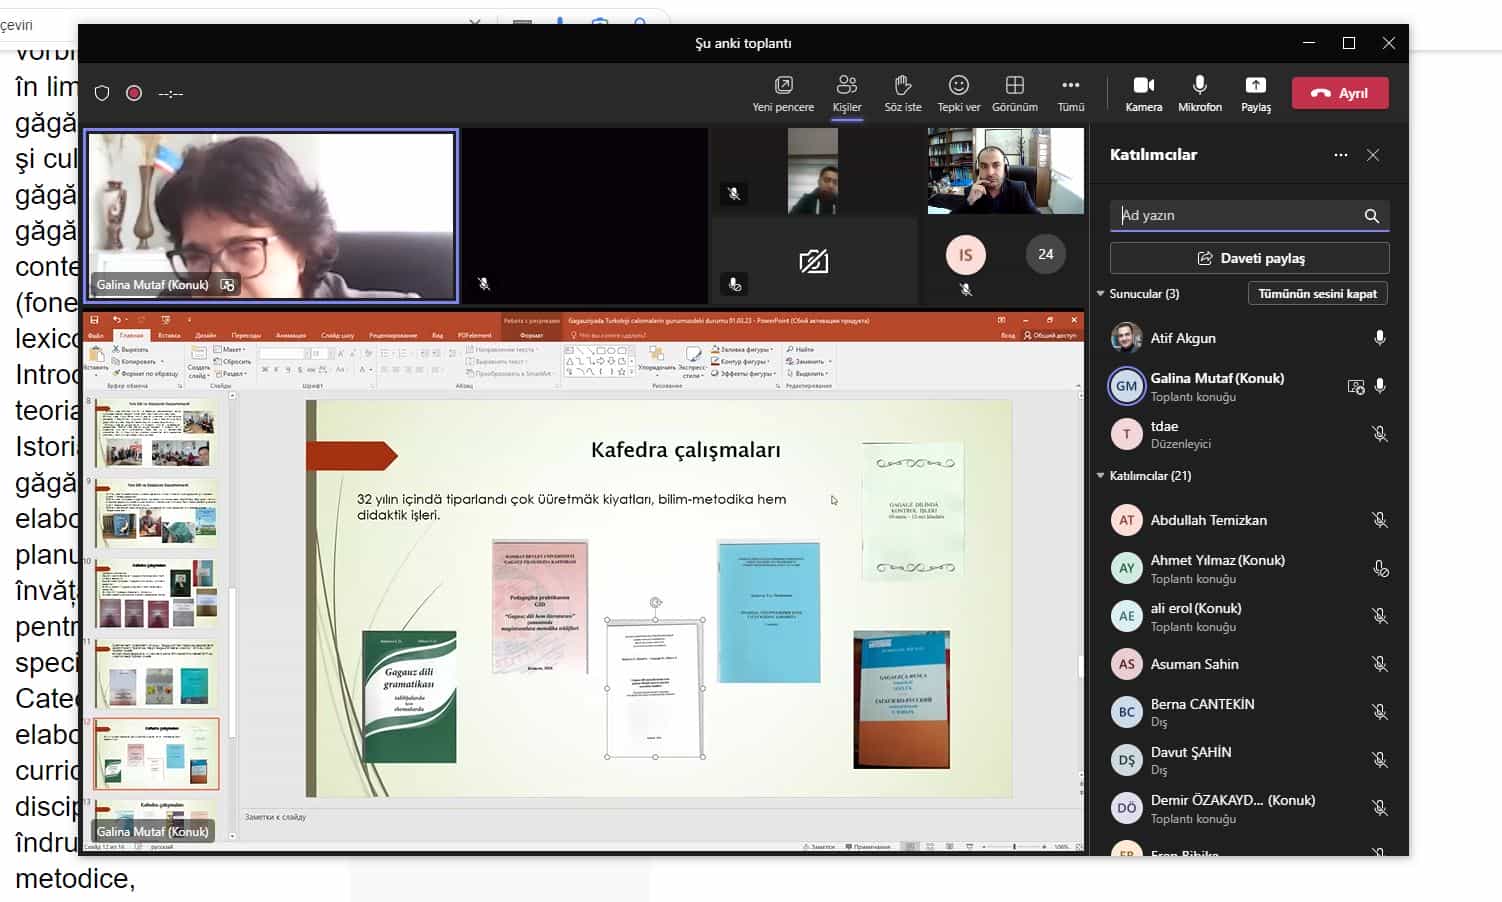Collapse the Sunucular (3) section
This screenshot has width=1502, height=902.
click(x=1101, y=294)
